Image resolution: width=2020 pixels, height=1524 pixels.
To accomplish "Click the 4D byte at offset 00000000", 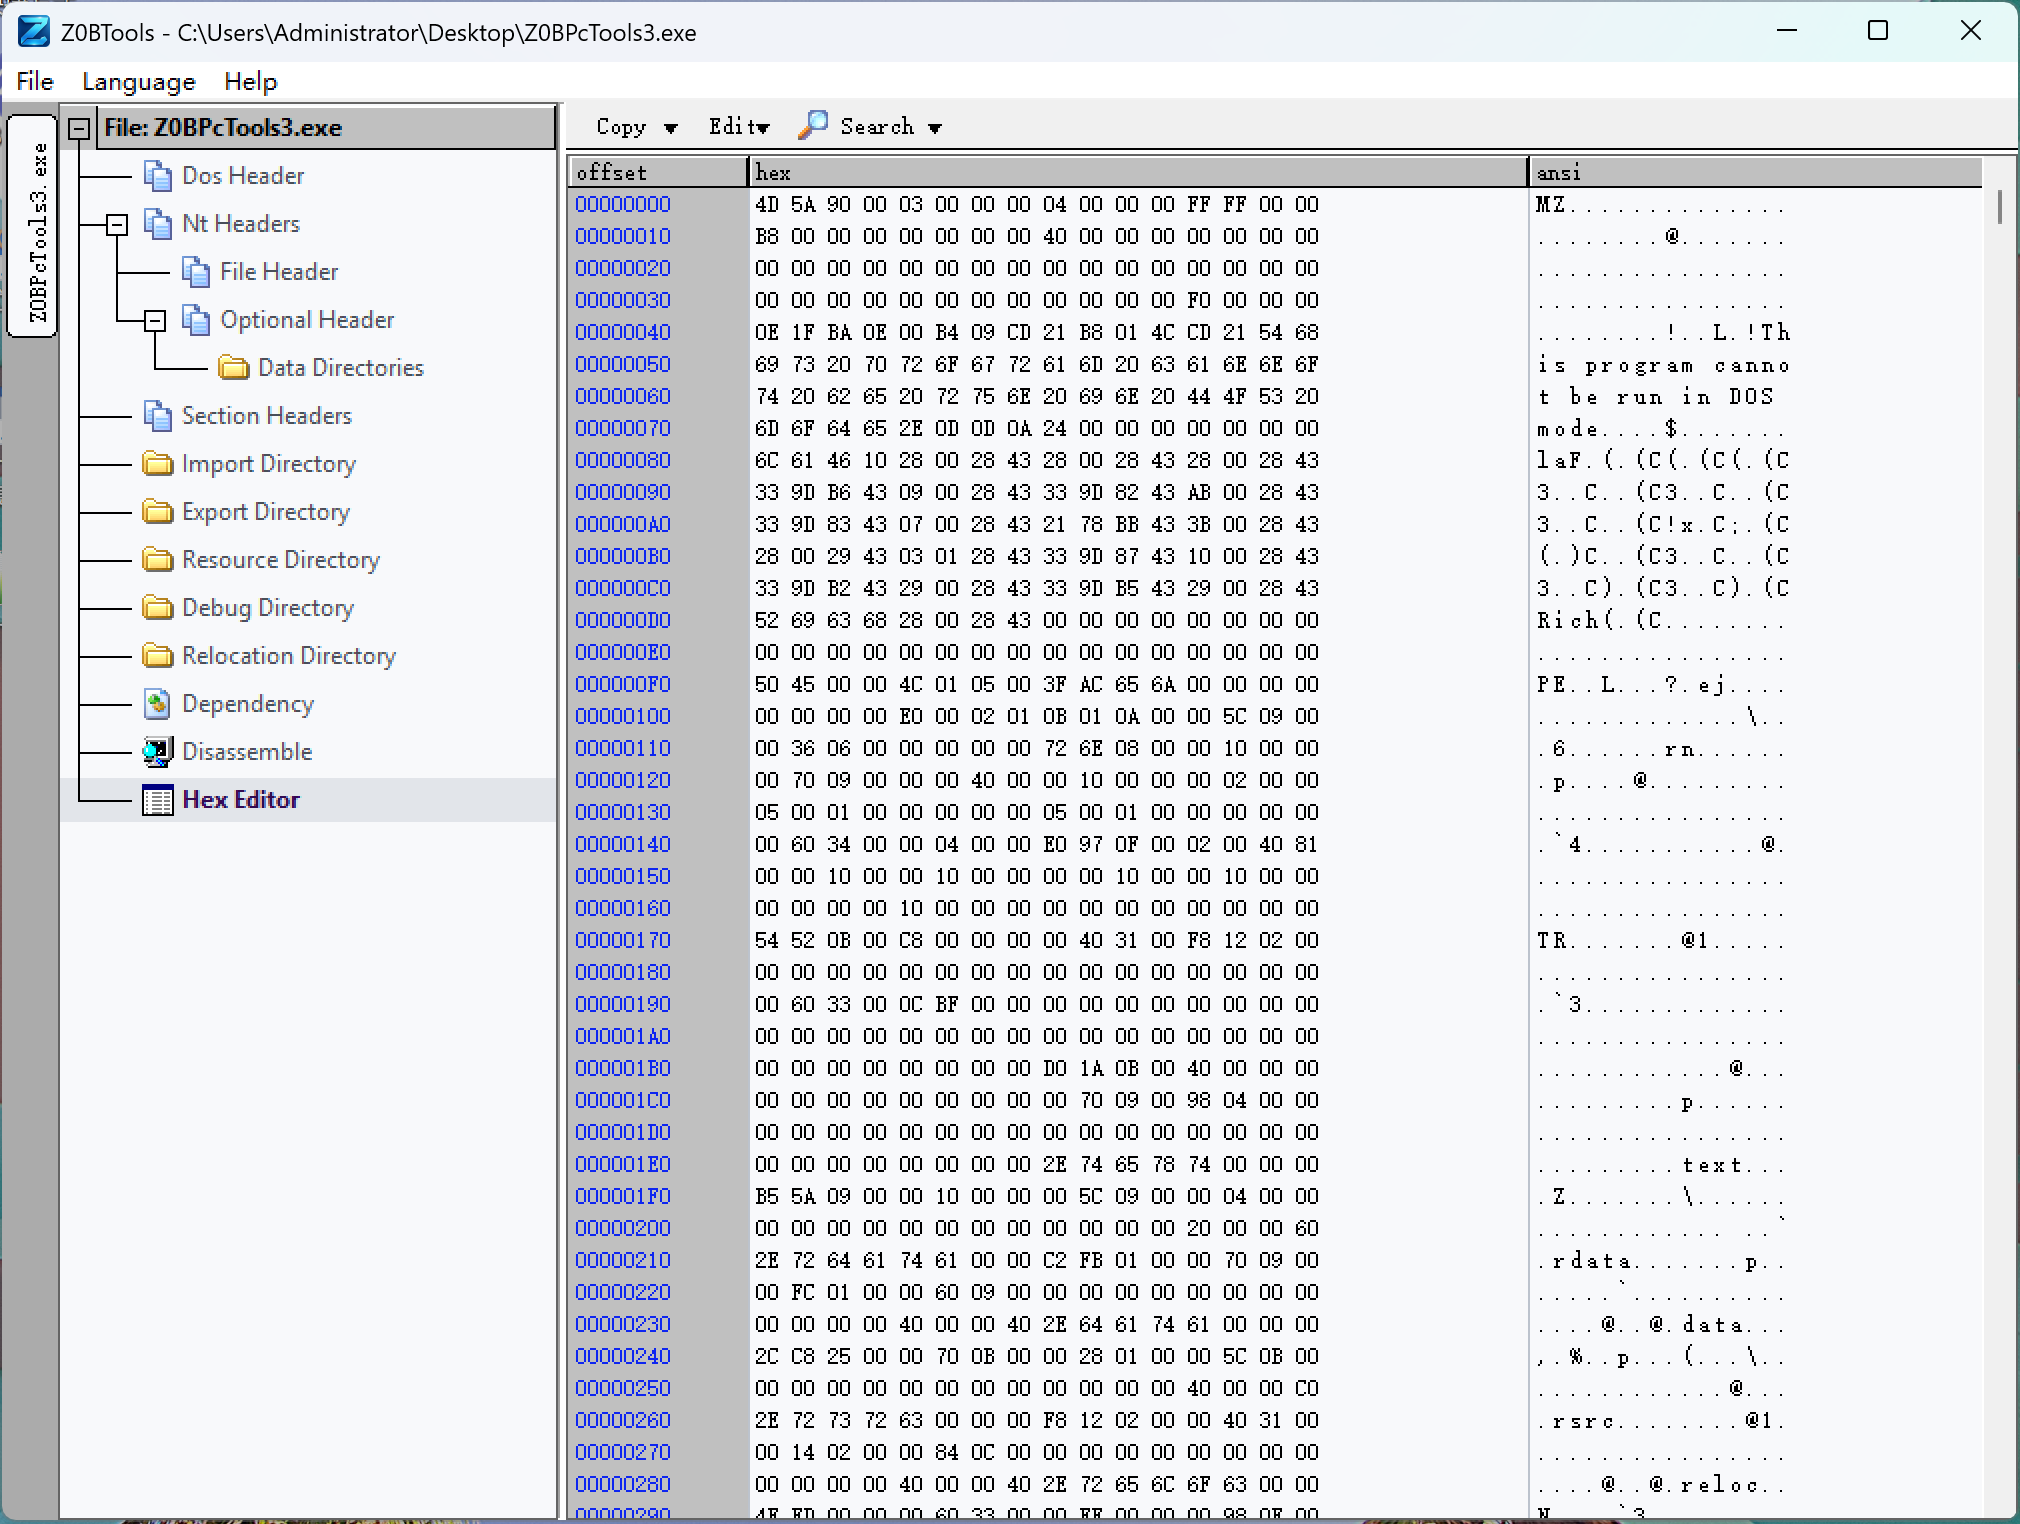I will tap(767, 205).
